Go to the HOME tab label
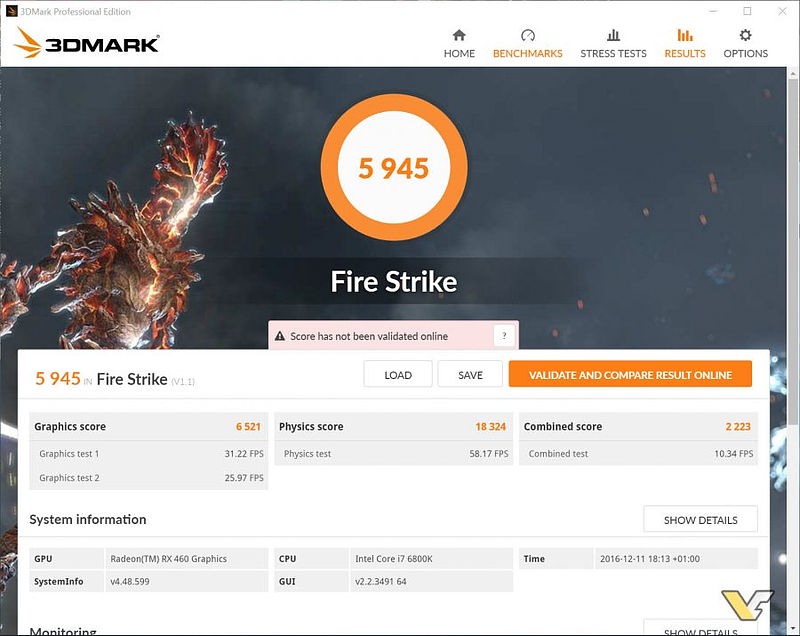Screen dimensions: 800x636 click(x=459, y=54)
